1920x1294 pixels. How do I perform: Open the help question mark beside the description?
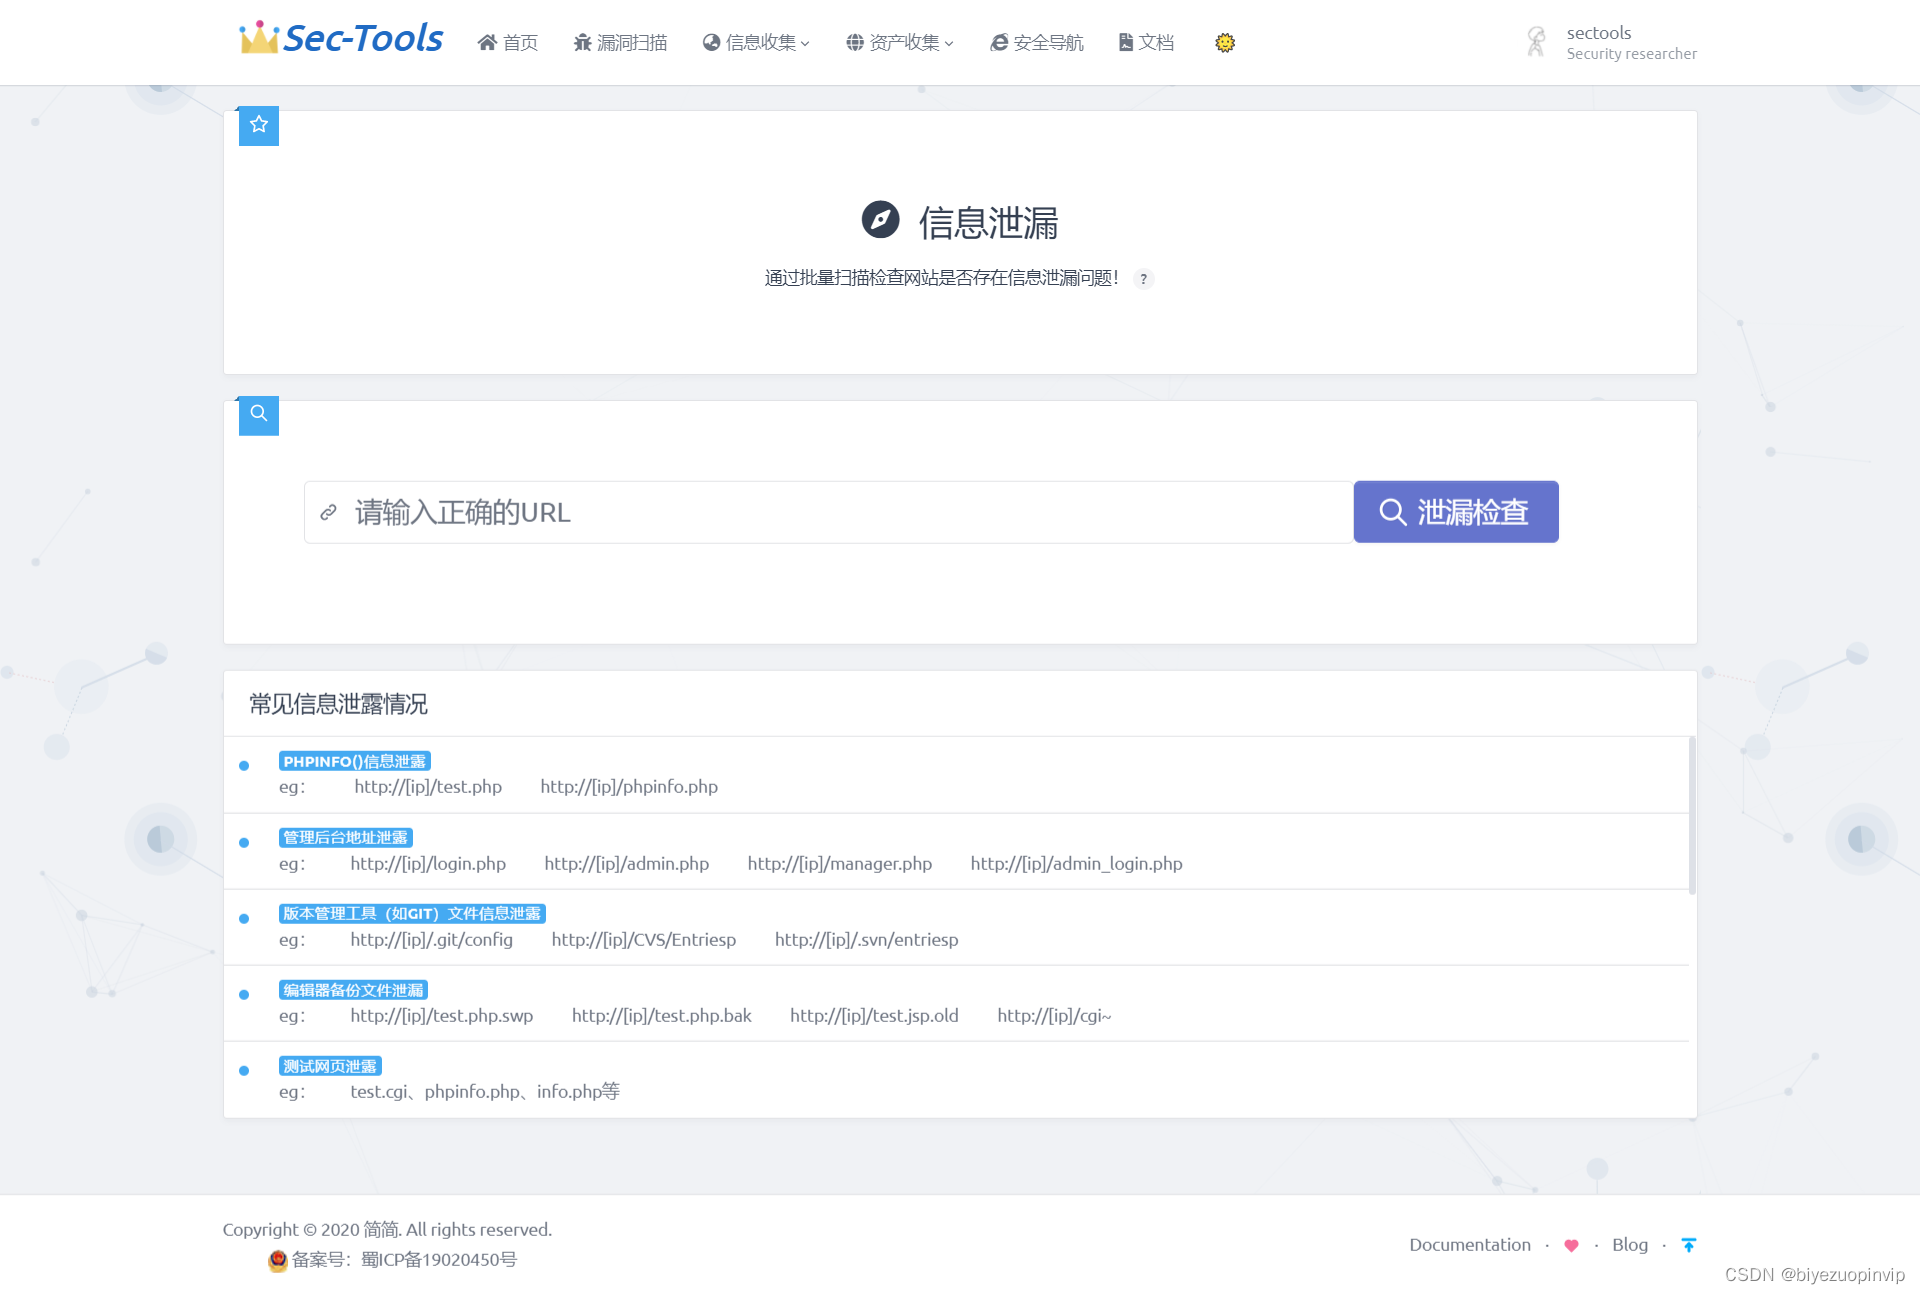(x=1144, y=279)
